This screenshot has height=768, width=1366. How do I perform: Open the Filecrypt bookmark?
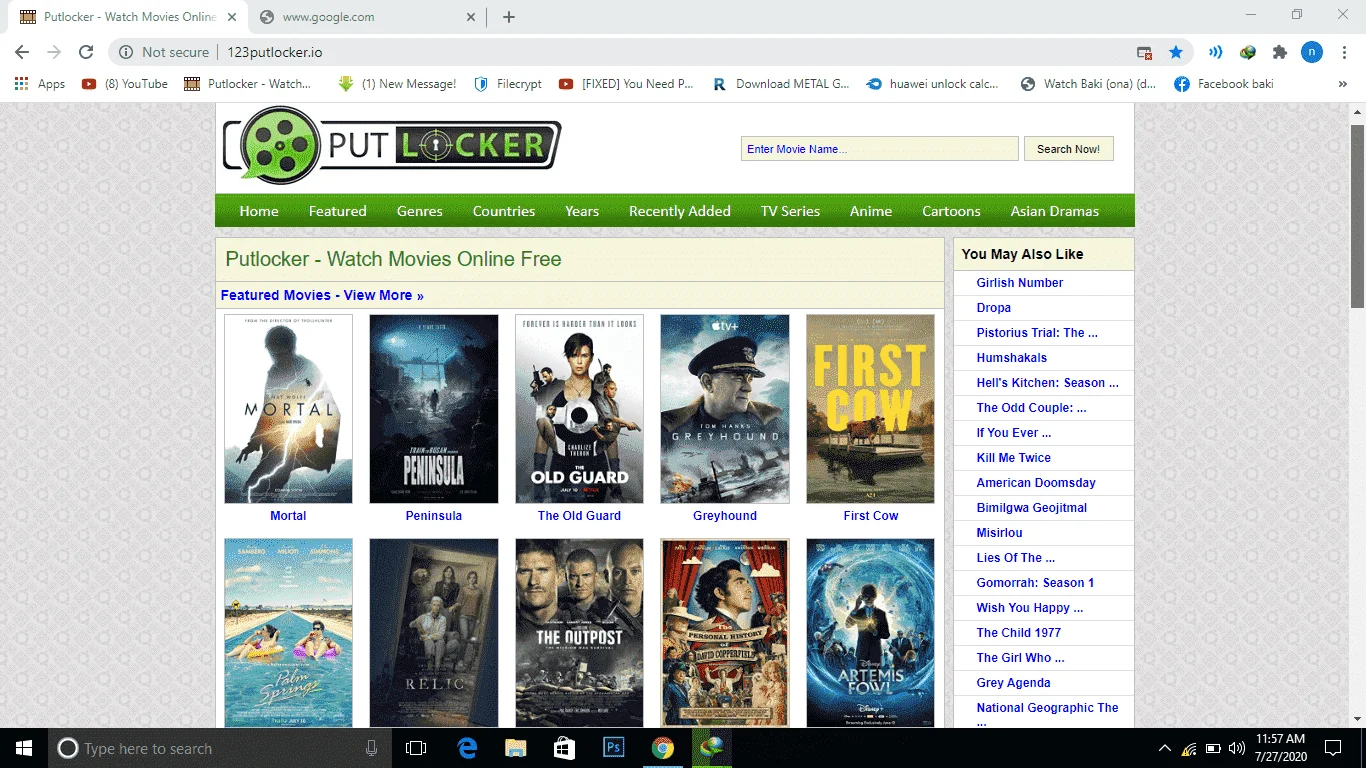pos(508,84)
